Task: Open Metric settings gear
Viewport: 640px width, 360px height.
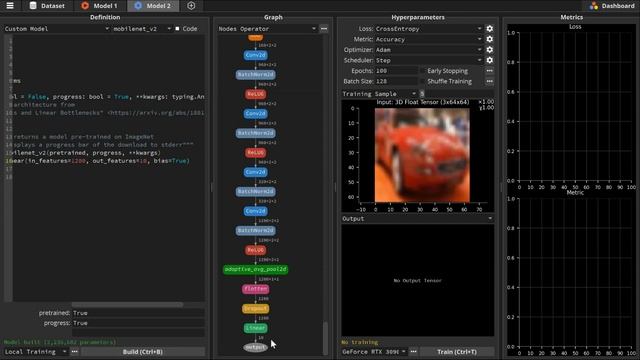Action: pos(489,39)
